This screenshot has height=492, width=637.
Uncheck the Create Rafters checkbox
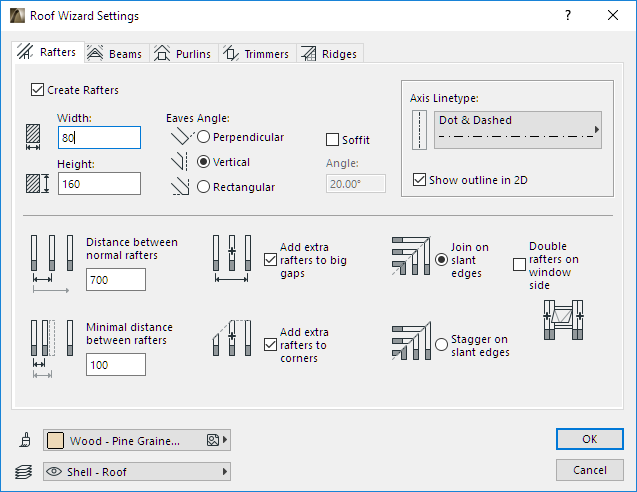click(39, 90)
